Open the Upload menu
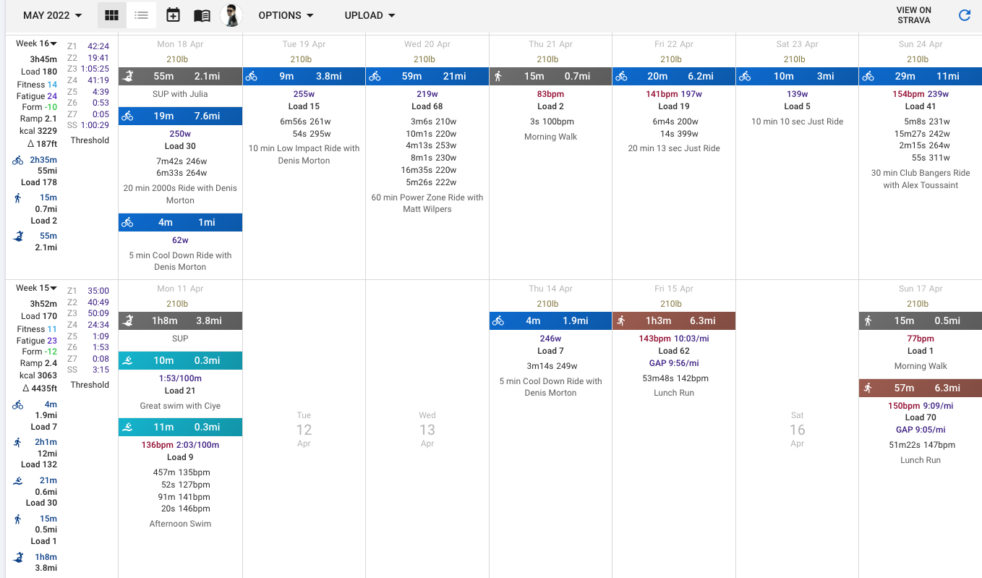Image resolution: width=982 pixels, height=578 pixels. click(369, 15)
